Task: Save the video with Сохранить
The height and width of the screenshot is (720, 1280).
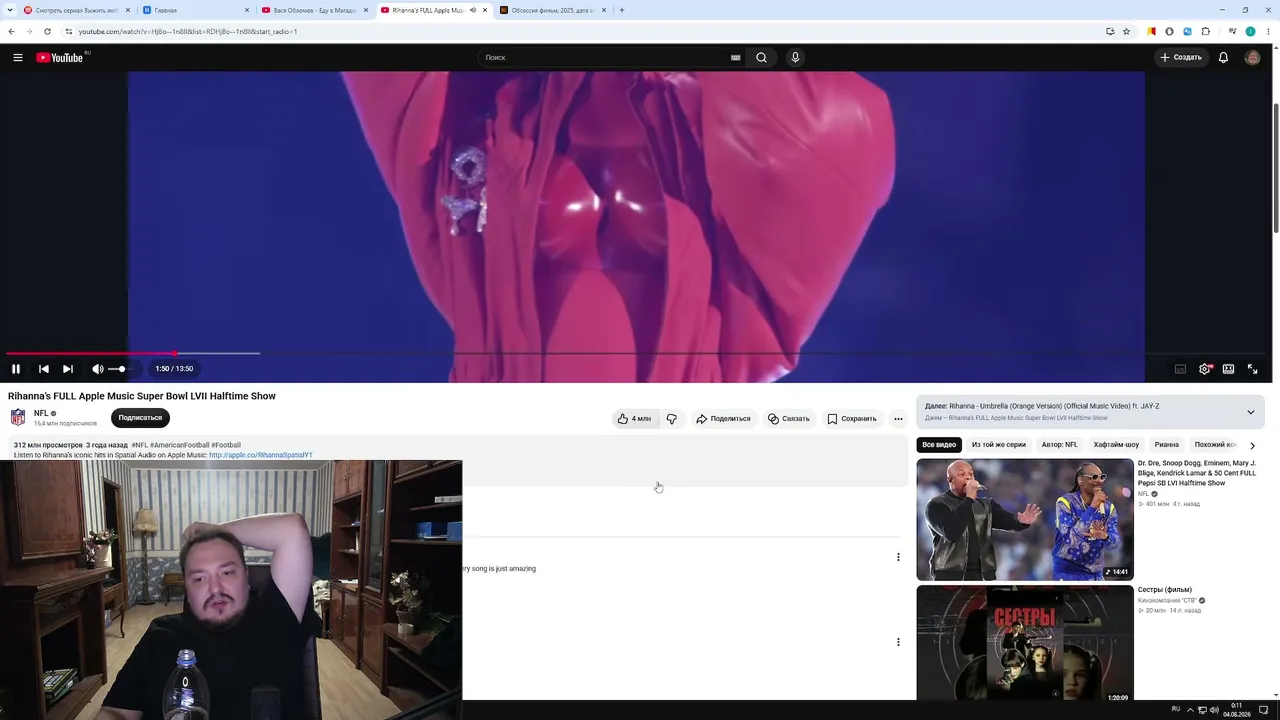Action: coord(852,419)
